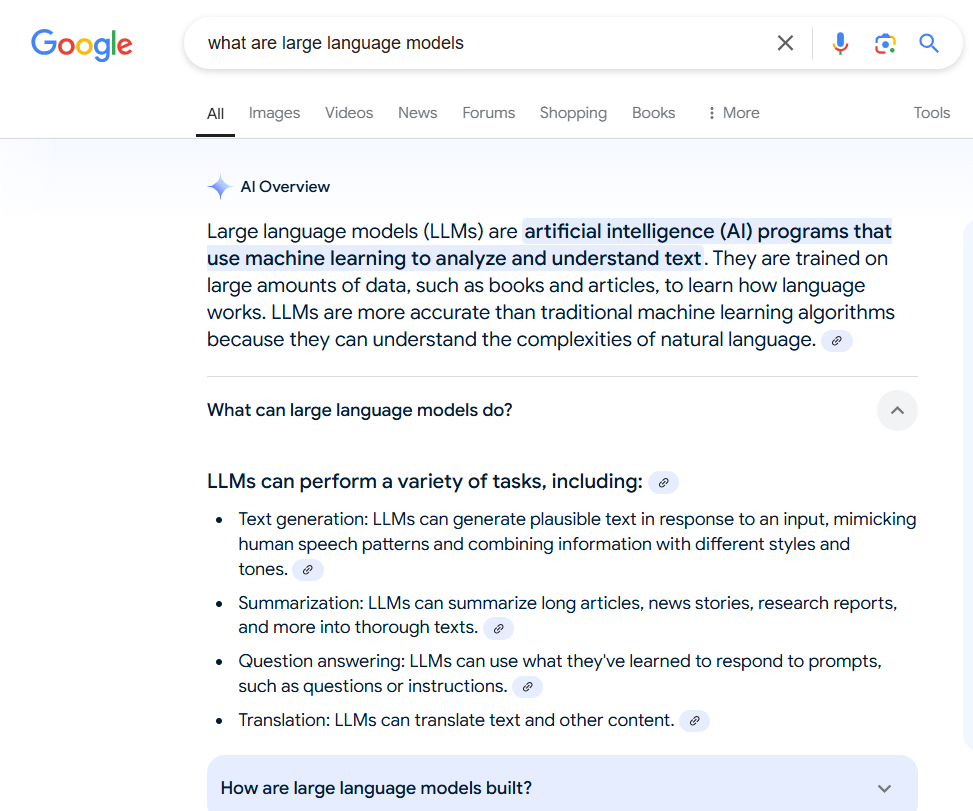Switch to the Images tab
Screen dimensions: 973x811
coord(274,113)
